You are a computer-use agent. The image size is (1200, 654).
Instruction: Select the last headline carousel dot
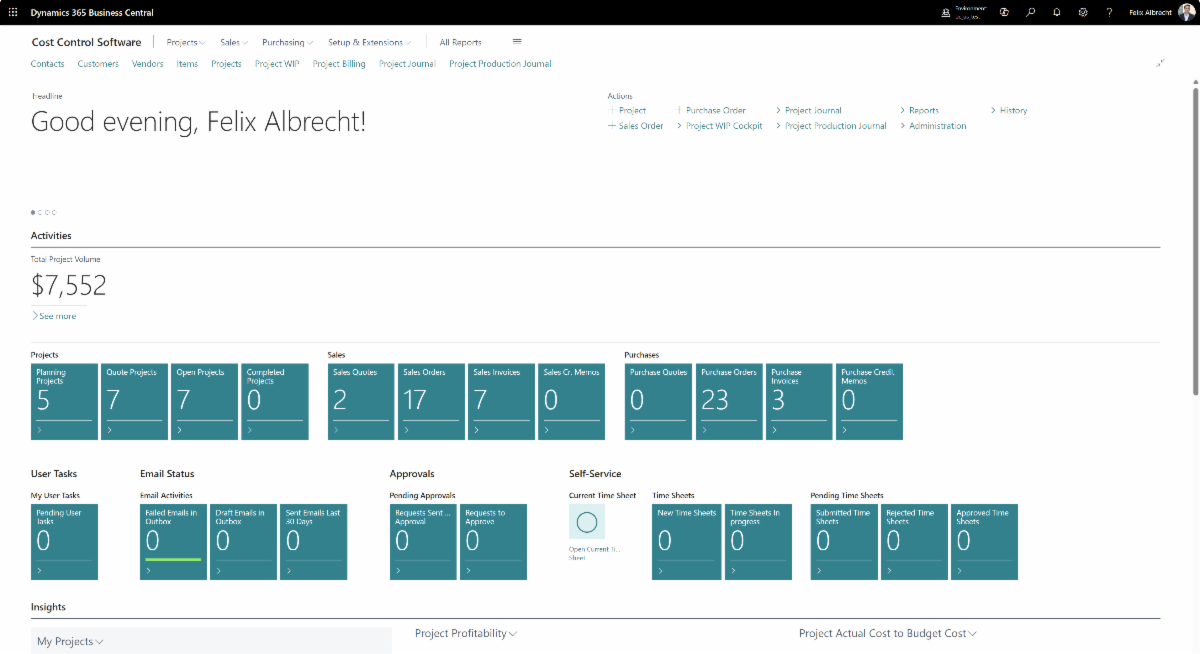pos(54,212)
